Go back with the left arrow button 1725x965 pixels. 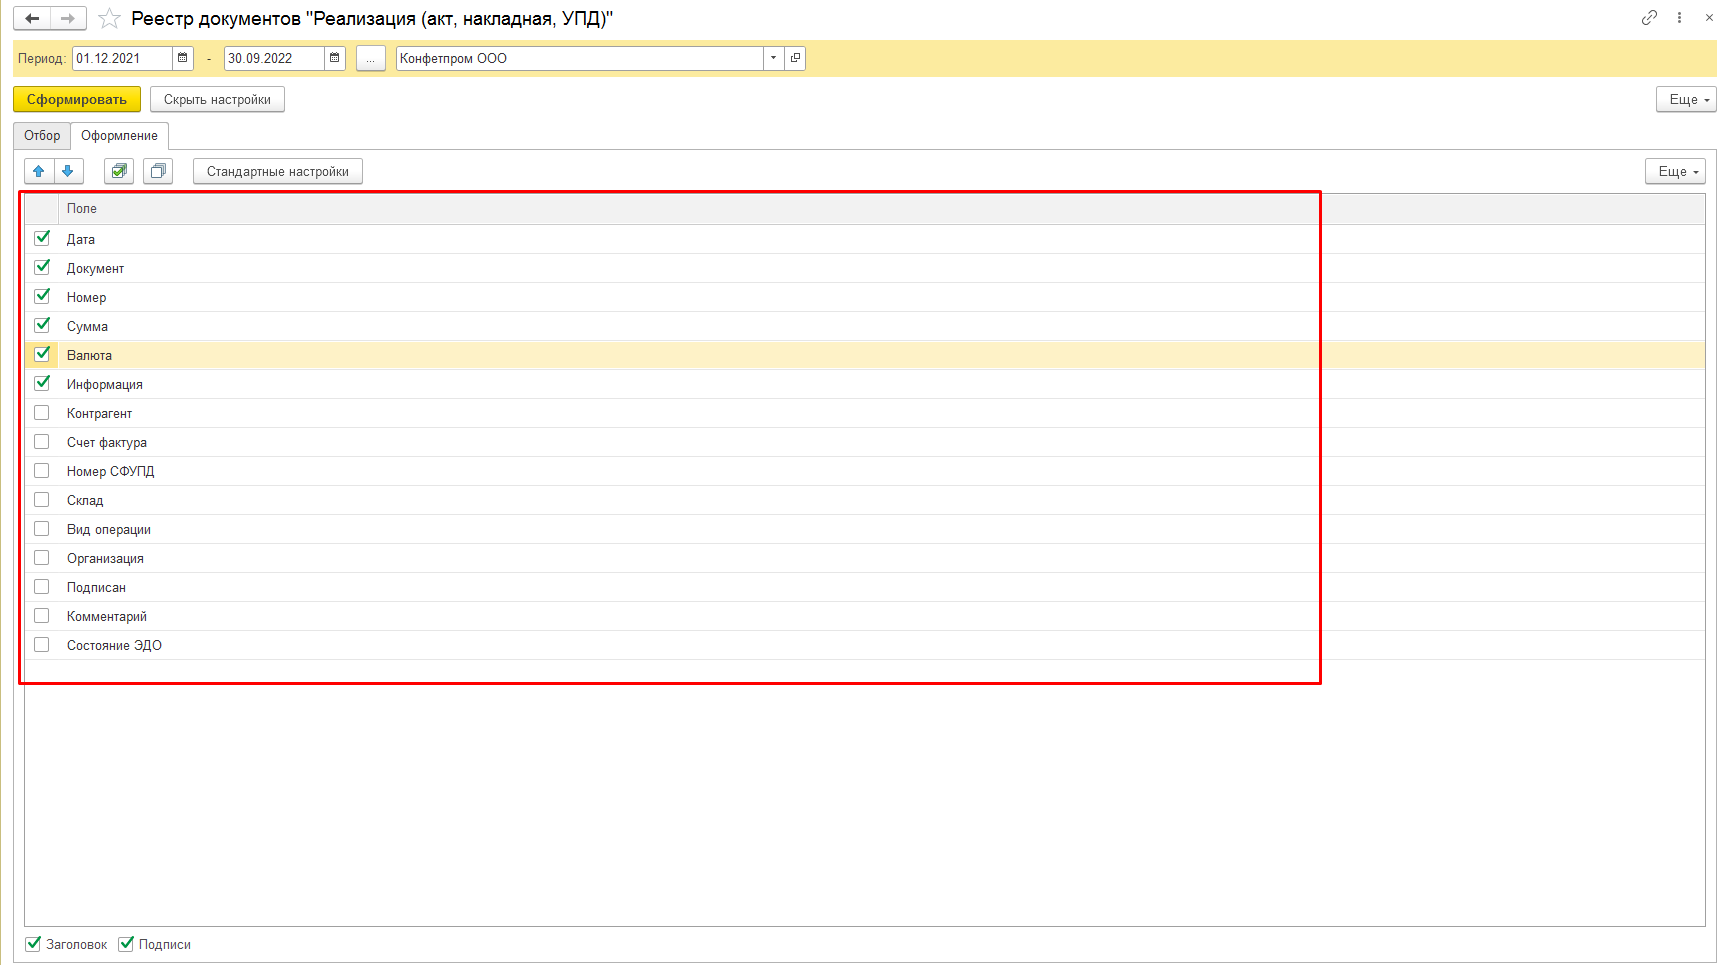click(32, 18)
